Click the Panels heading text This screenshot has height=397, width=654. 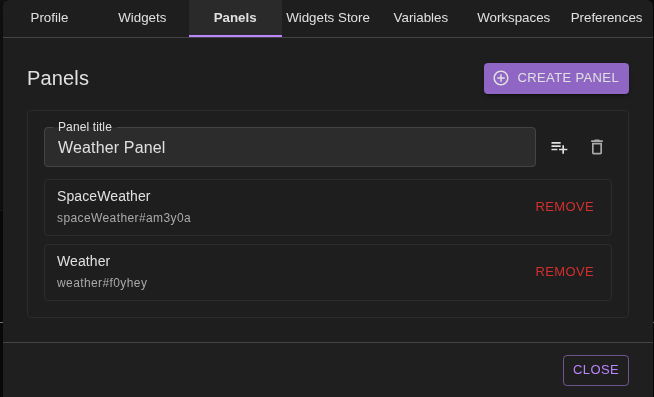point(58,78)
